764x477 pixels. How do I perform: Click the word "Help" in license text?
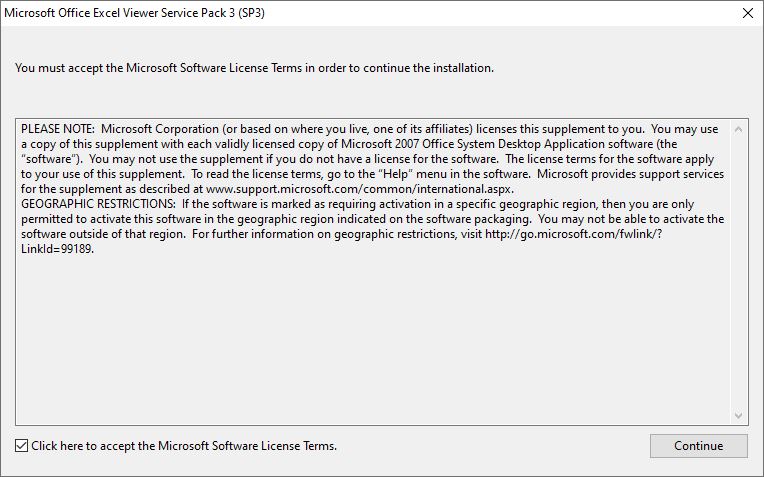[395, 174]
